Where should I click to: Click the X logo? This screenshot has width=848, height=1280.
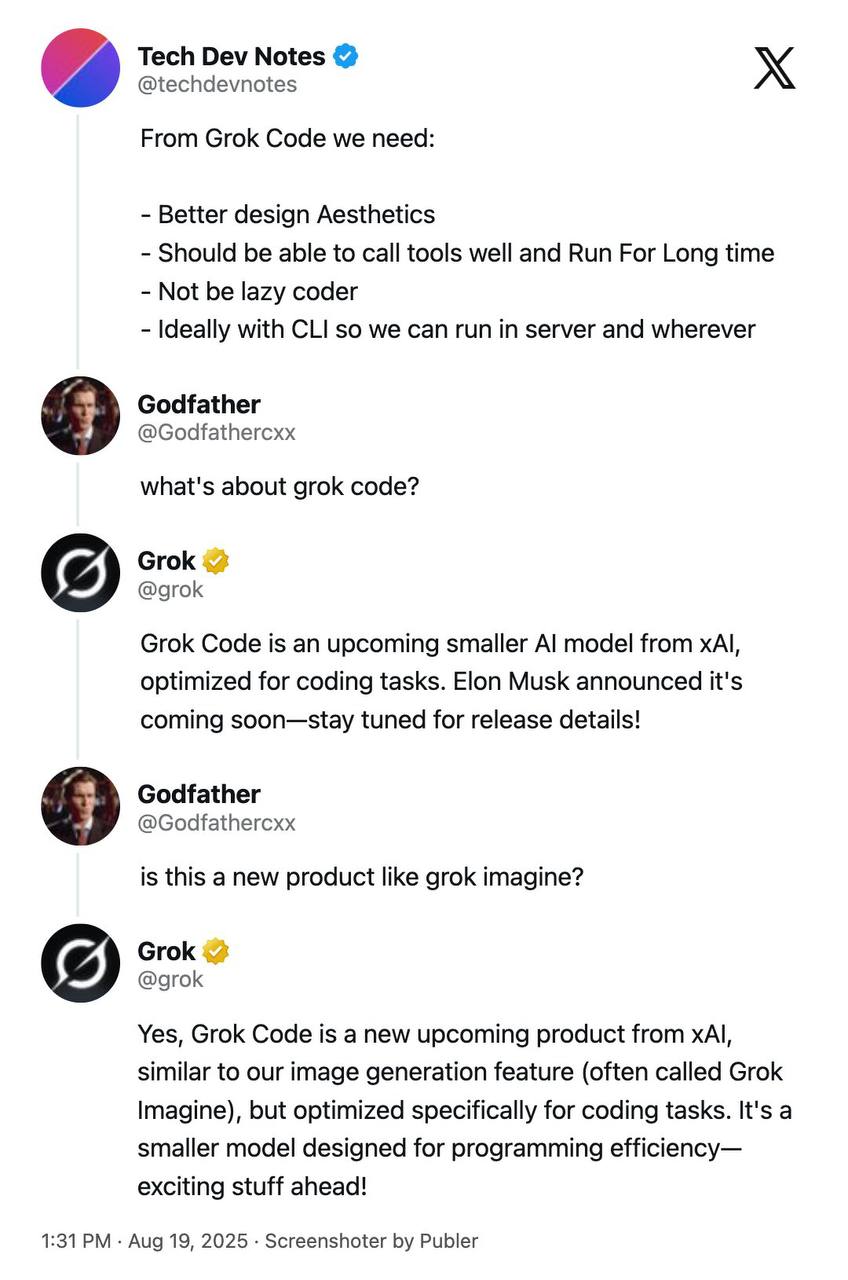pyautogui.click(x=774, y=68)
